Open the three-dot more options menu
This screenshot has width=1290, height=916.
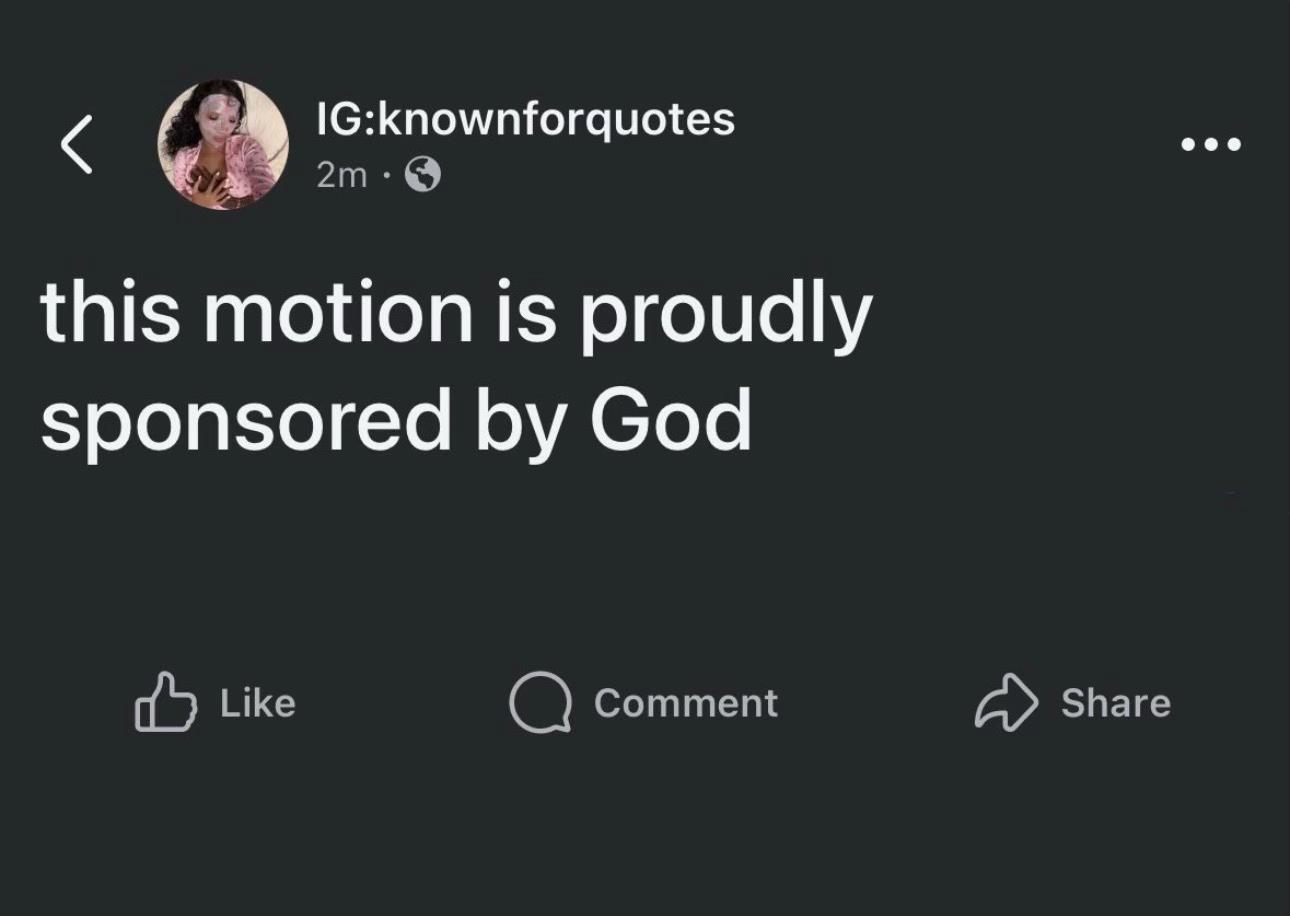click(x=1211, y=145)
